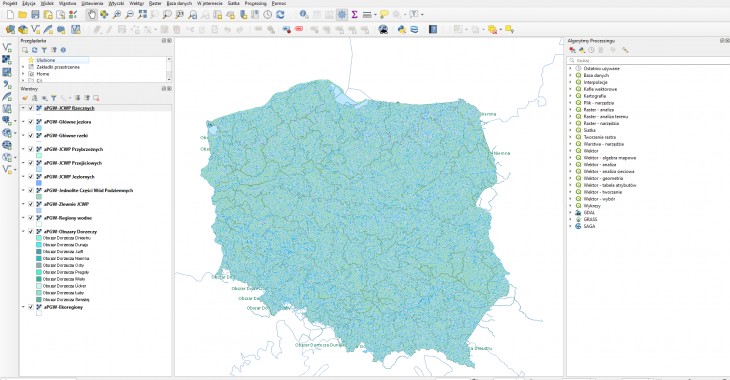
Task: Click the New Shapefile Layer V icon
Action: click(35, 30)
